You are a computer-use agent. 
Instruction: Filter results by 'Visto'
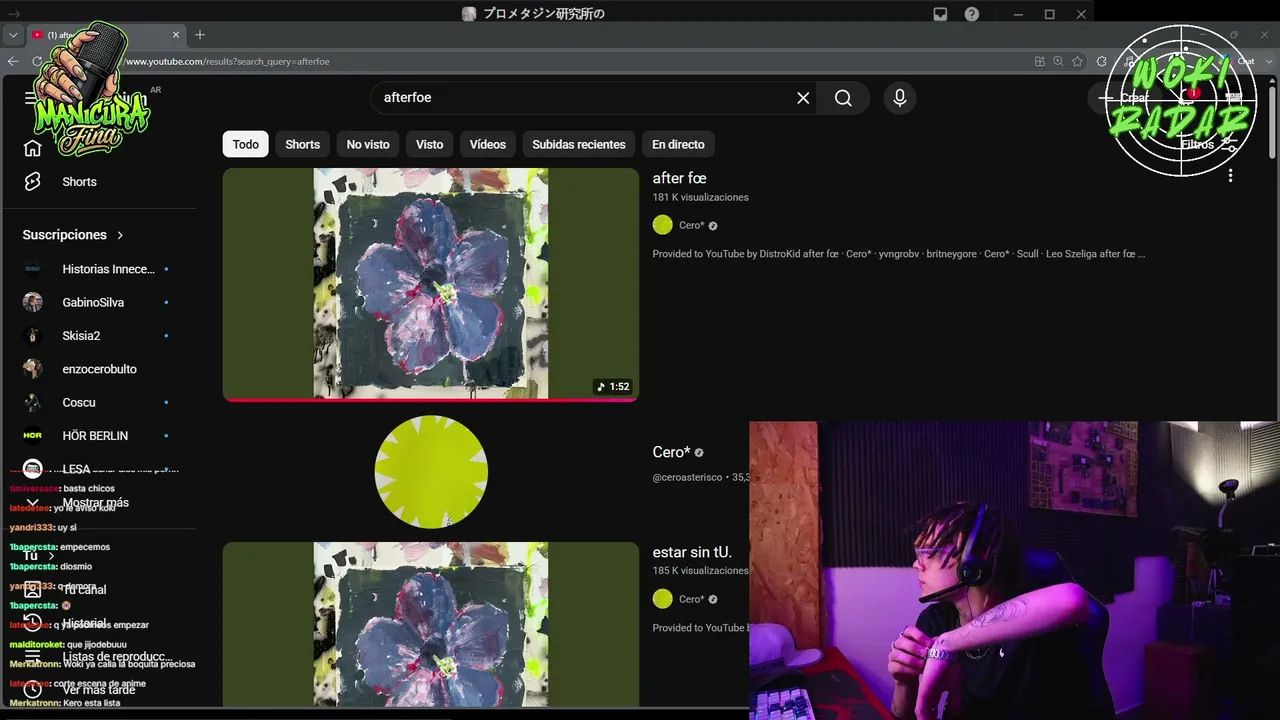pyautogui.click(x=430, y=144)
